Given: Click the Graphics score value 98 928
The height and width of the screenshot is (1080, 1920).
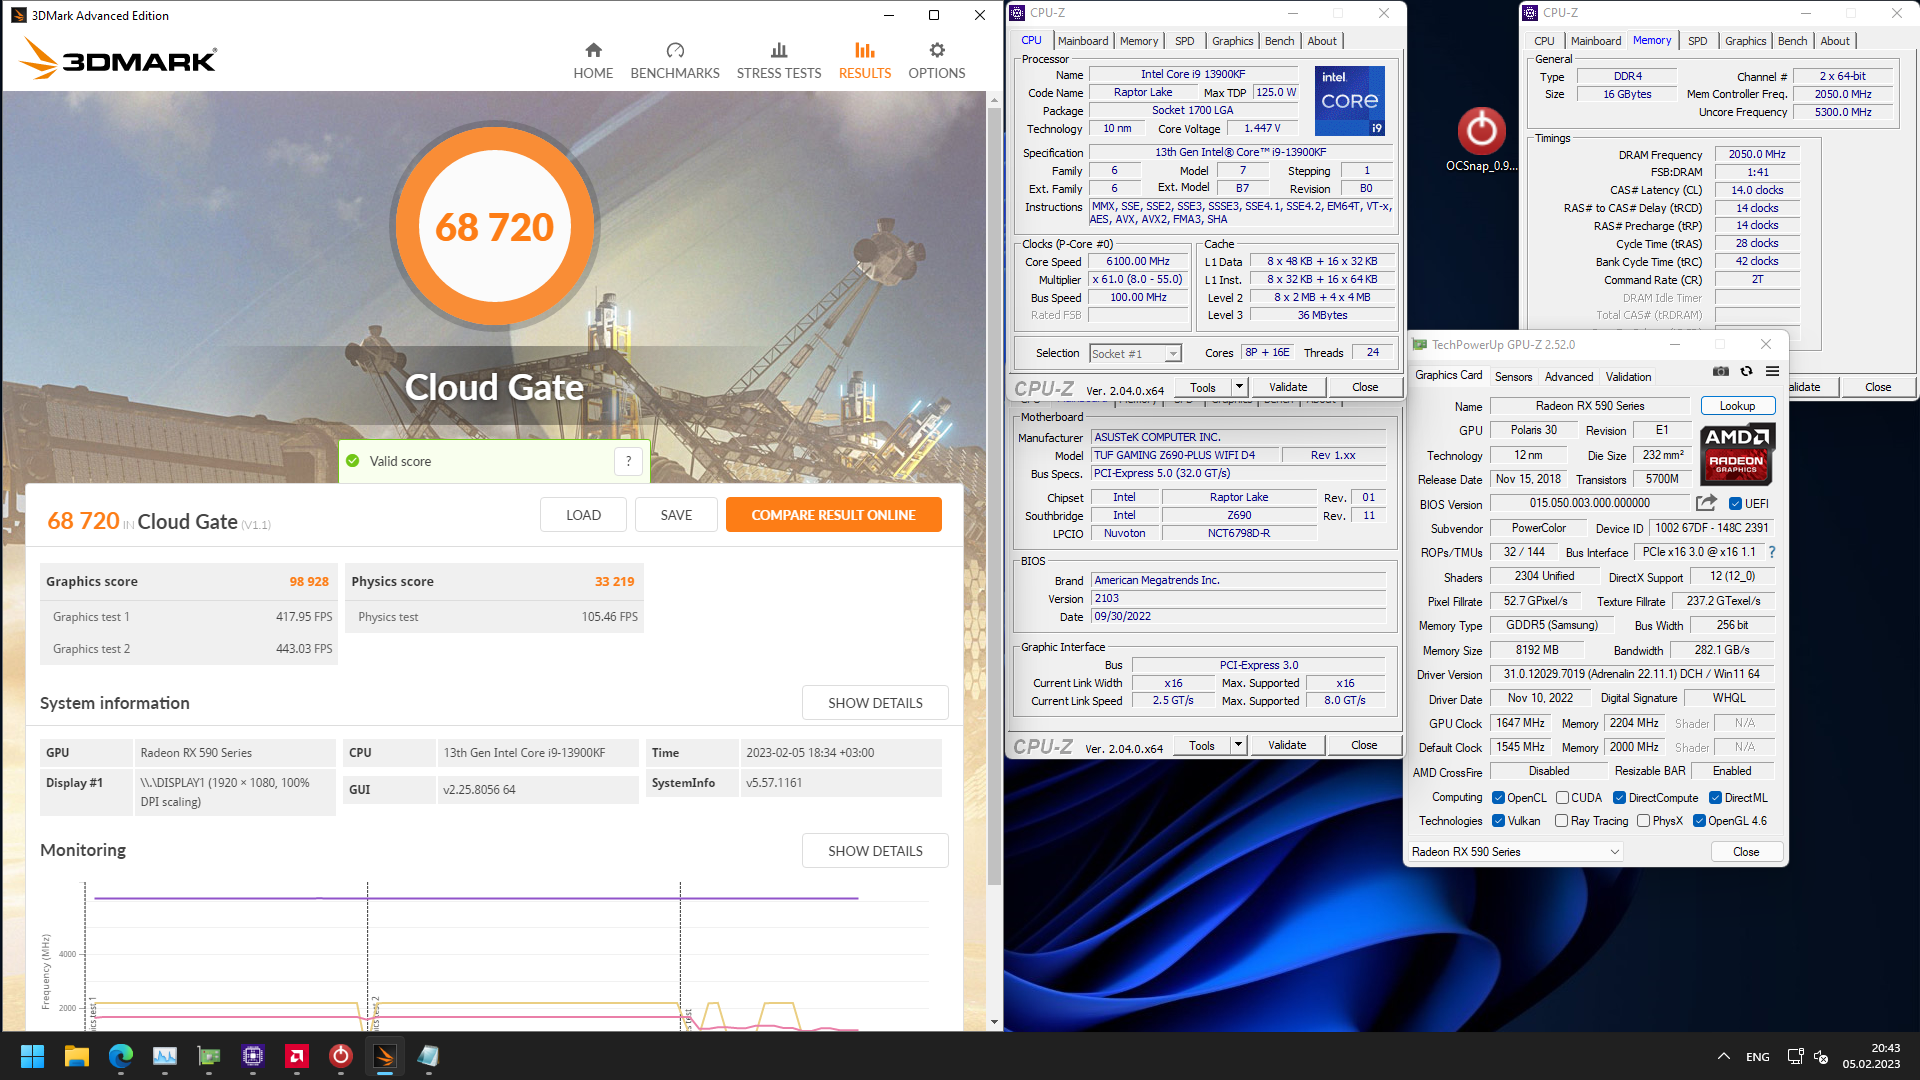Looking at the screenshot, I should pyautogui.click(x=309, y=581).
